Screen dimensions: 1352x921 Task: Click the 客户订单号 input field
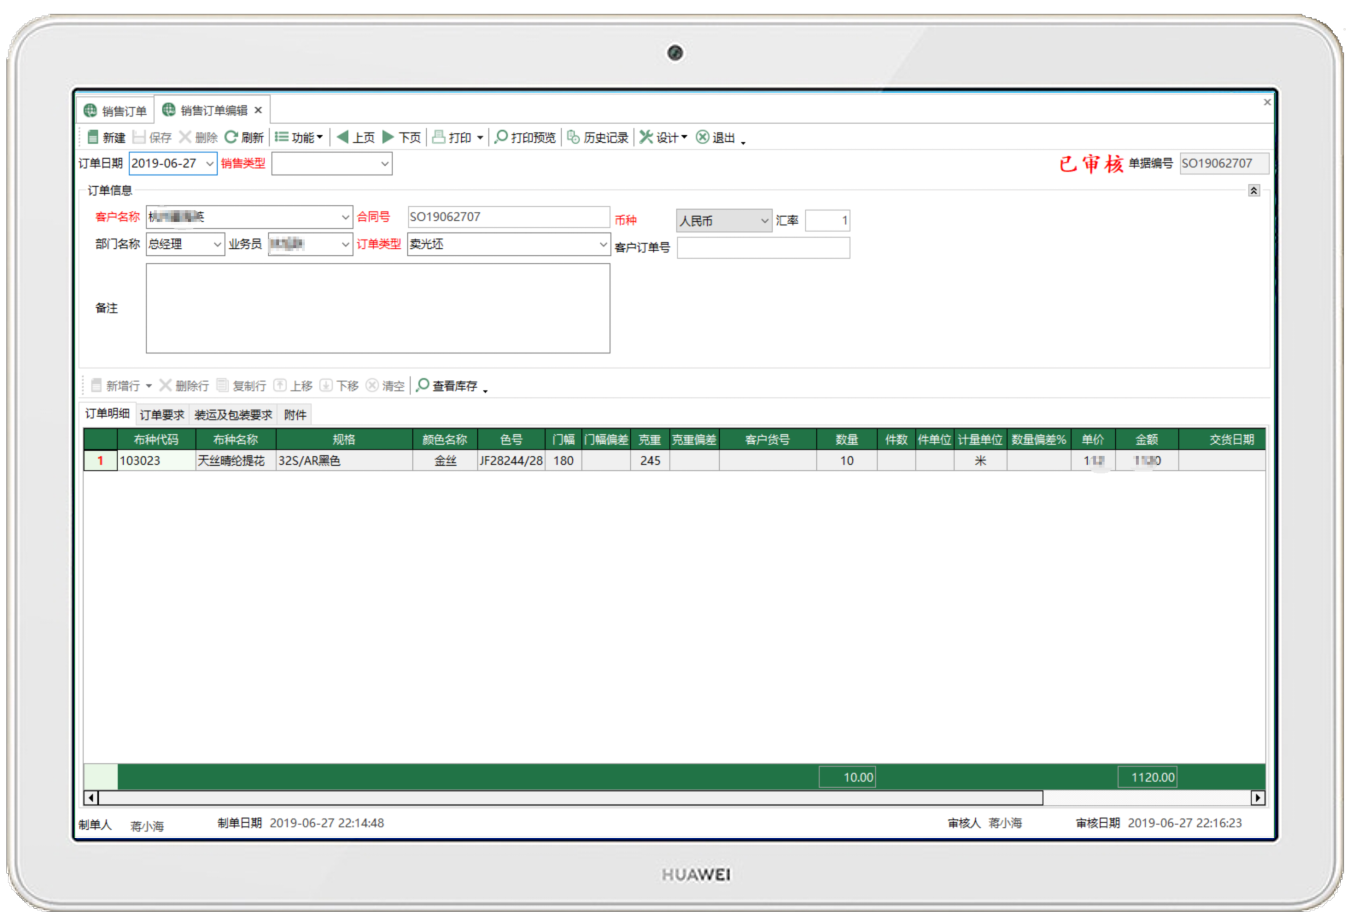coord(763,247)
